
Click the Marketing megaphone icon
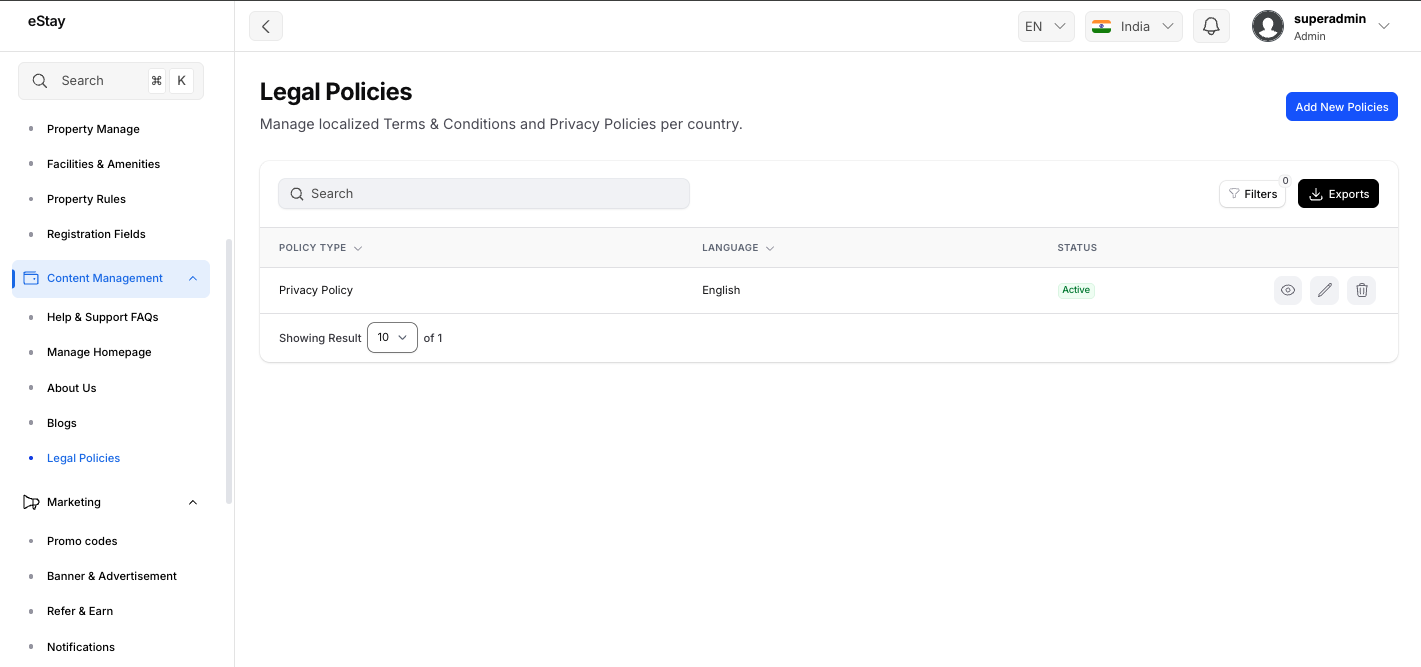pos(31,502)
